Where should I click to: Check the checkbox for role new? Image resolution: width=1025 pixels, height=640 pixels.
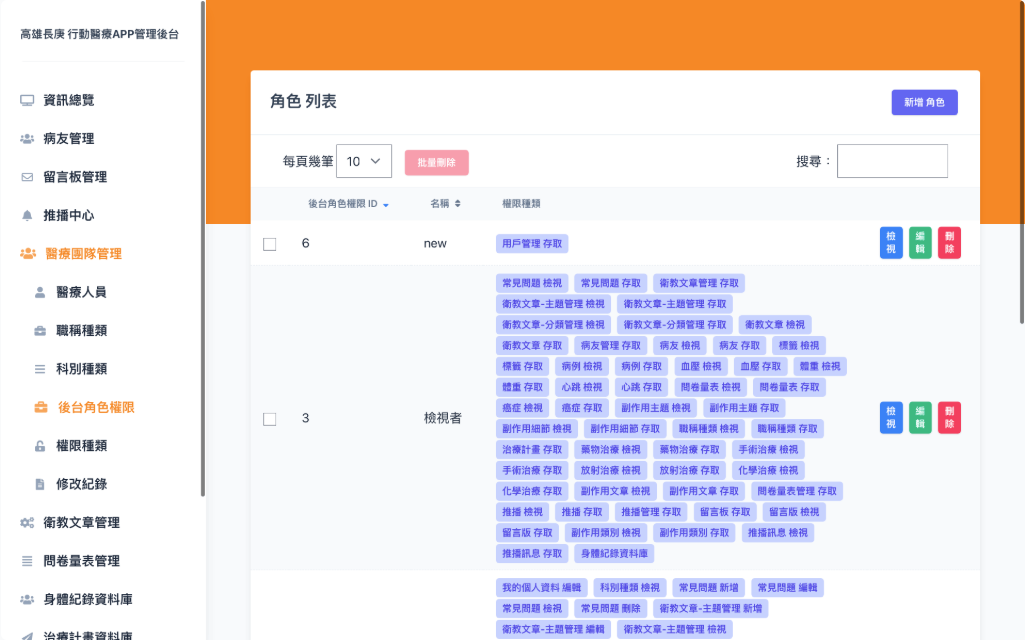[269, 243]
